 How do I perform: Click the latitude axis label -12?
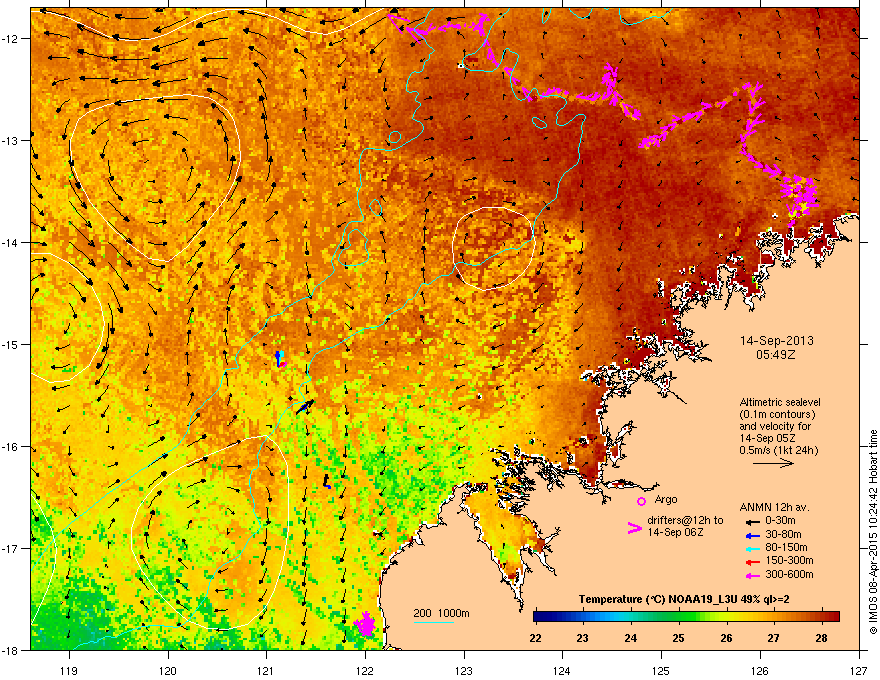[x=10, y=39]
